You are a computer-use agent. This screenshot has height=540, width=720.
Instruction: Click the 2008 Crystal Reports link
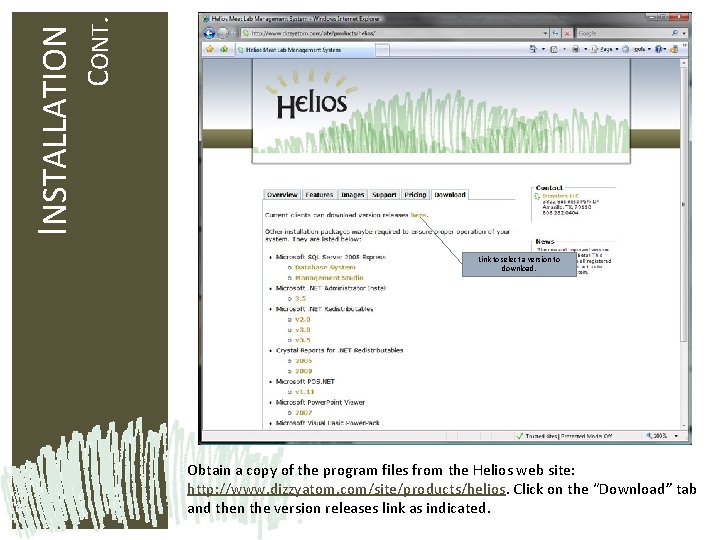click(x=304, y=371)
